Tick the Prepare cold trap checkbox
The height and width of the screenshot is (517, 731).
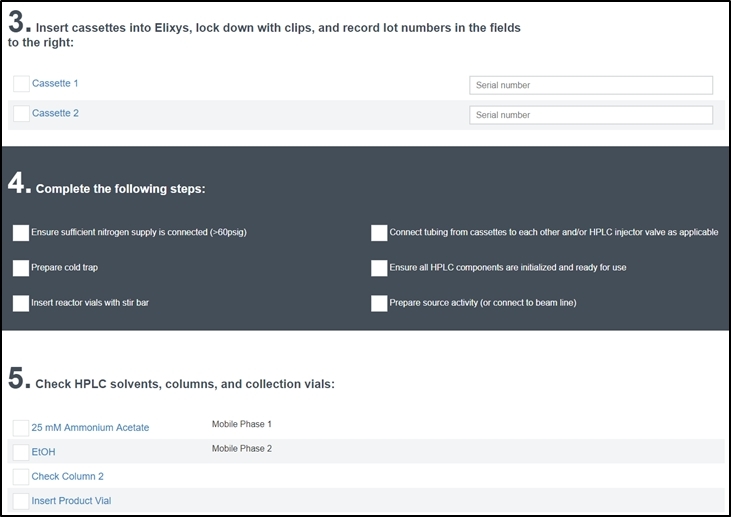click(21, 268)
